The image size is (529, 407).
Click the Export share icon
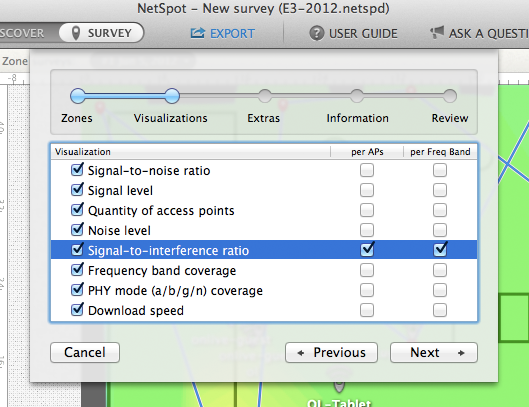[197, 33]
